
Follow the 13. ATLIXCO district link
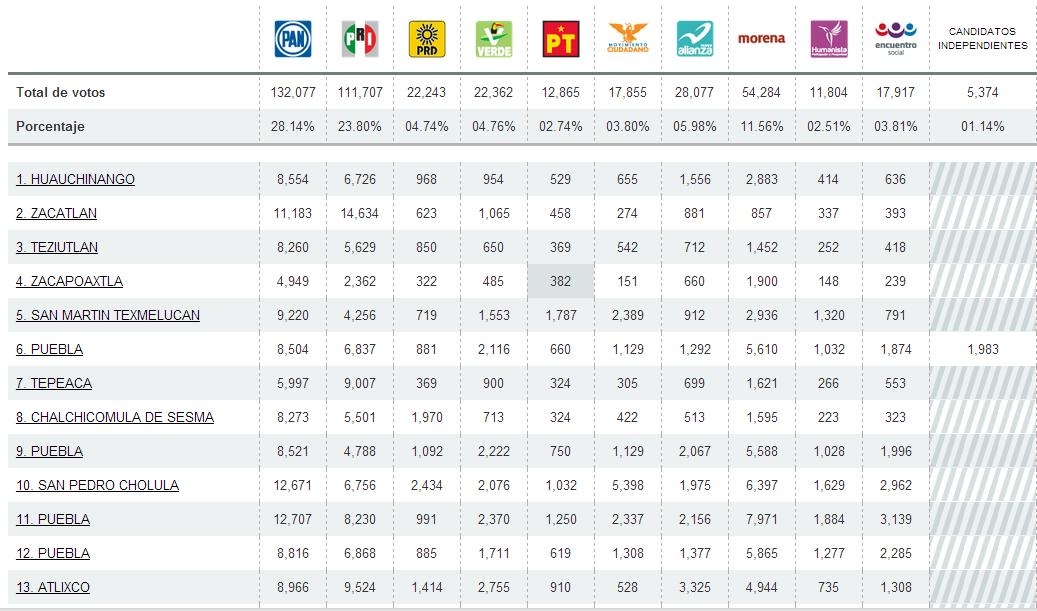pos(53,587)
